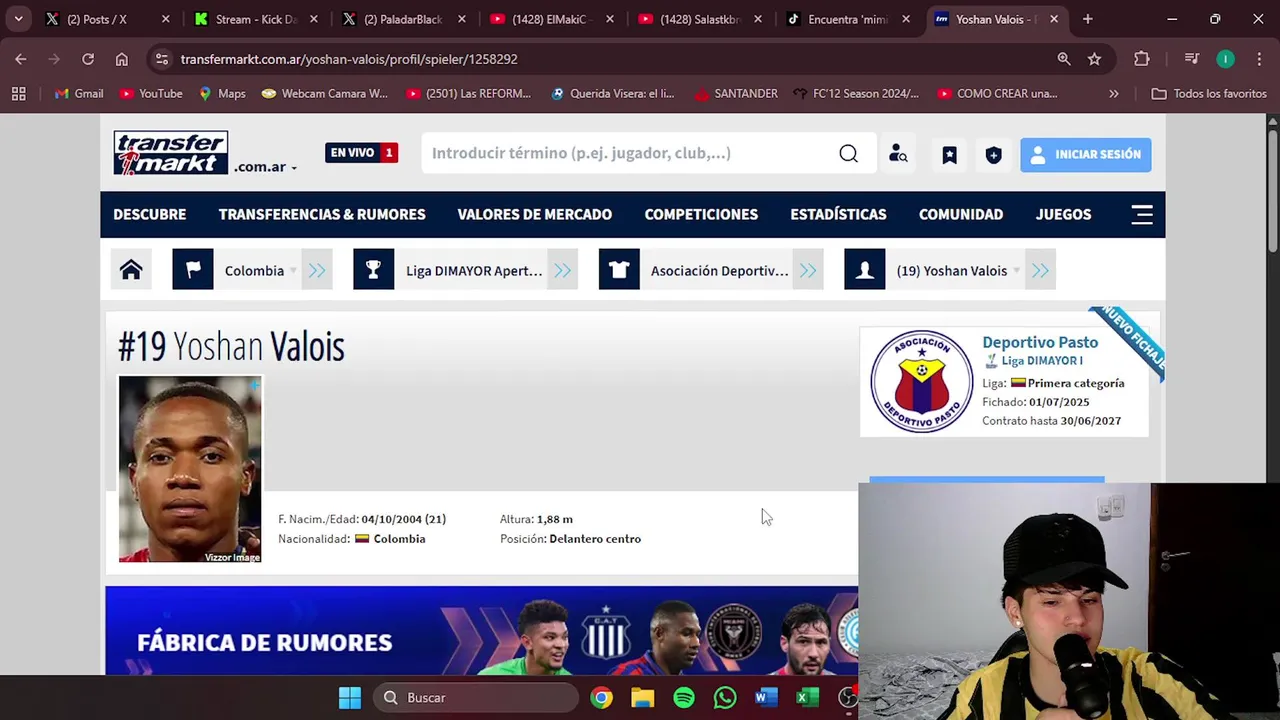Go back in browser
The height and width of the screenshot is (720, 1280).
(21, 59)
